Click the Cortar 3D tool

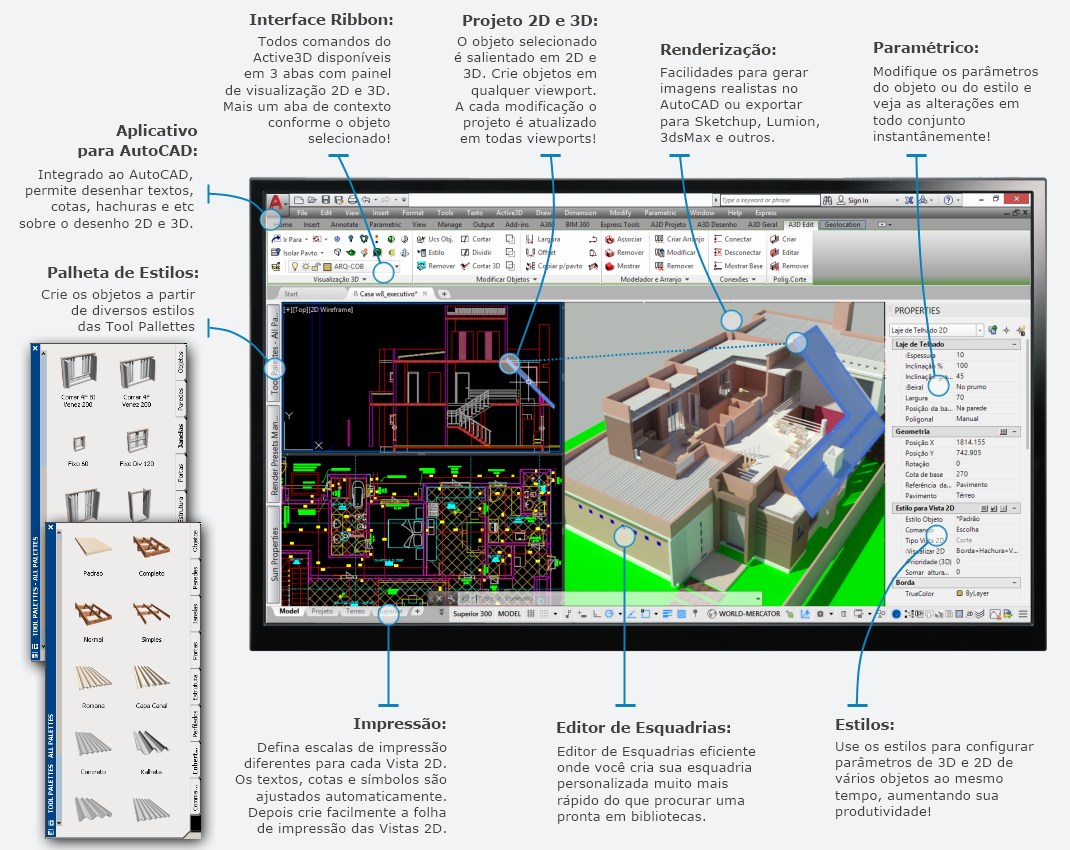[466, 266]
